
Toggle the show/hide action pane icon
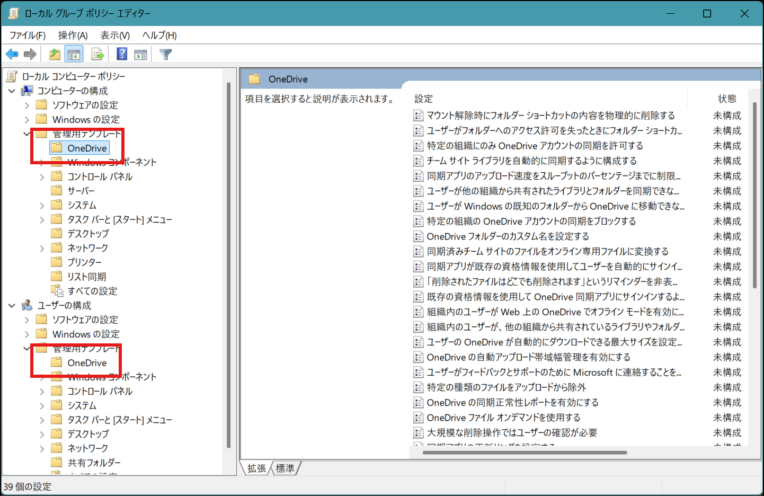point(141,54)
